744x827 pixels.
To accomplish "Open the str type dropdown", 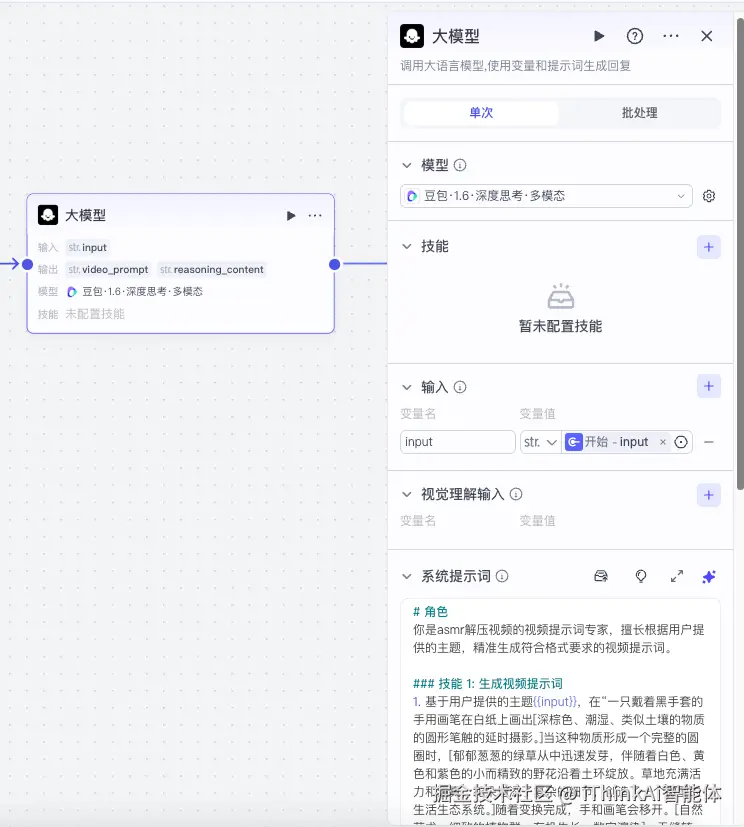I will click(x=540, y=442).
